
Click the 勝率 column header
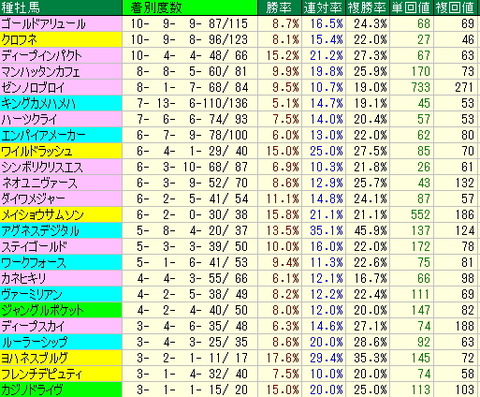[x=279, y=8]
